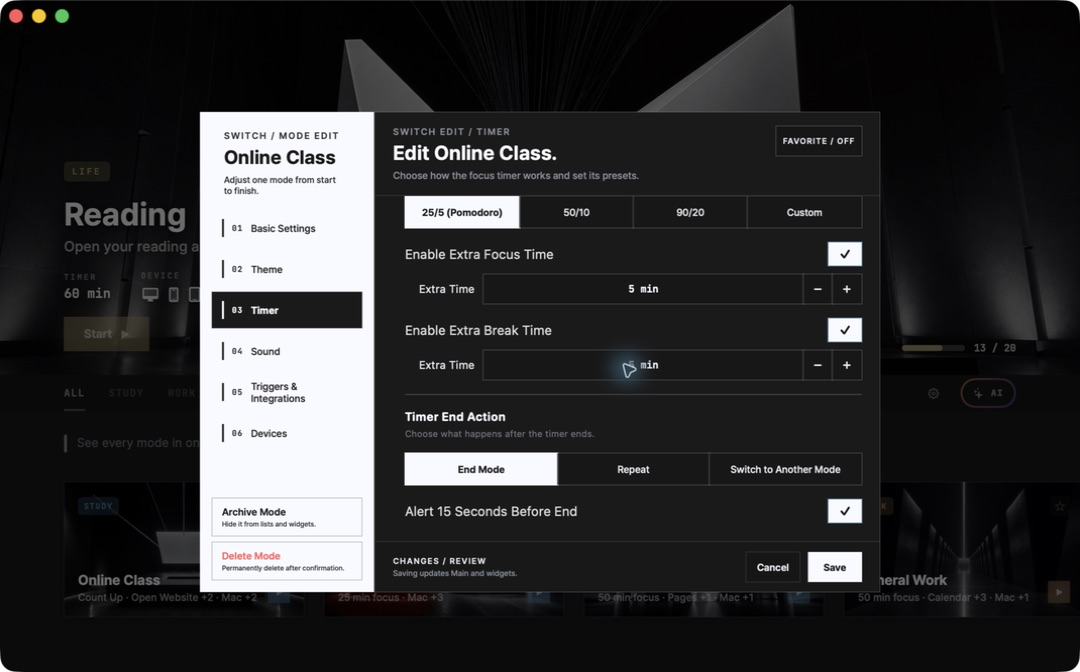1080x672 pixels.
Task: Go to the Theme section
Action: coord(287,269)
